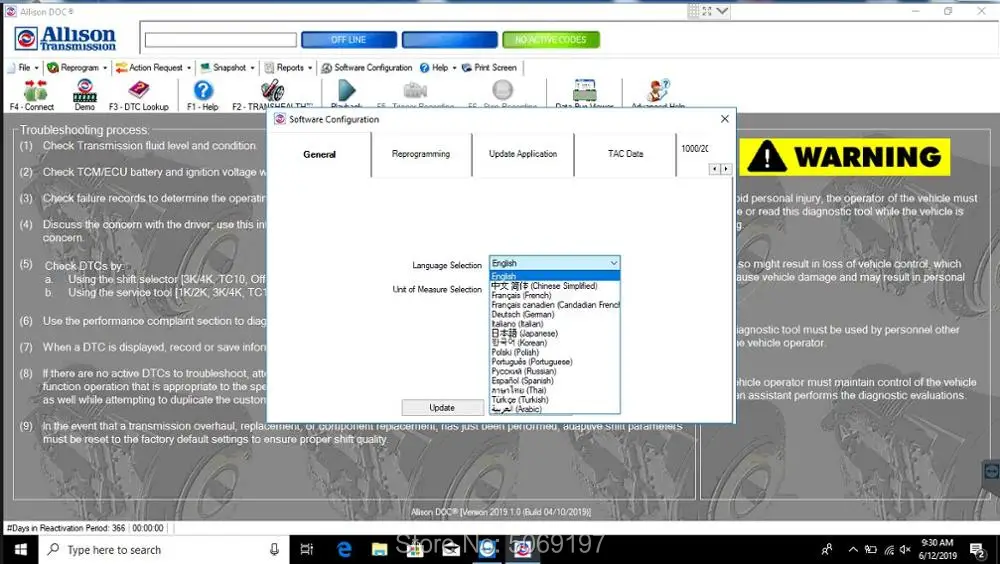This screenshot has width=1000, height=564.
Task: Open the Action Center notifications icon
Action: coord(977,549)
